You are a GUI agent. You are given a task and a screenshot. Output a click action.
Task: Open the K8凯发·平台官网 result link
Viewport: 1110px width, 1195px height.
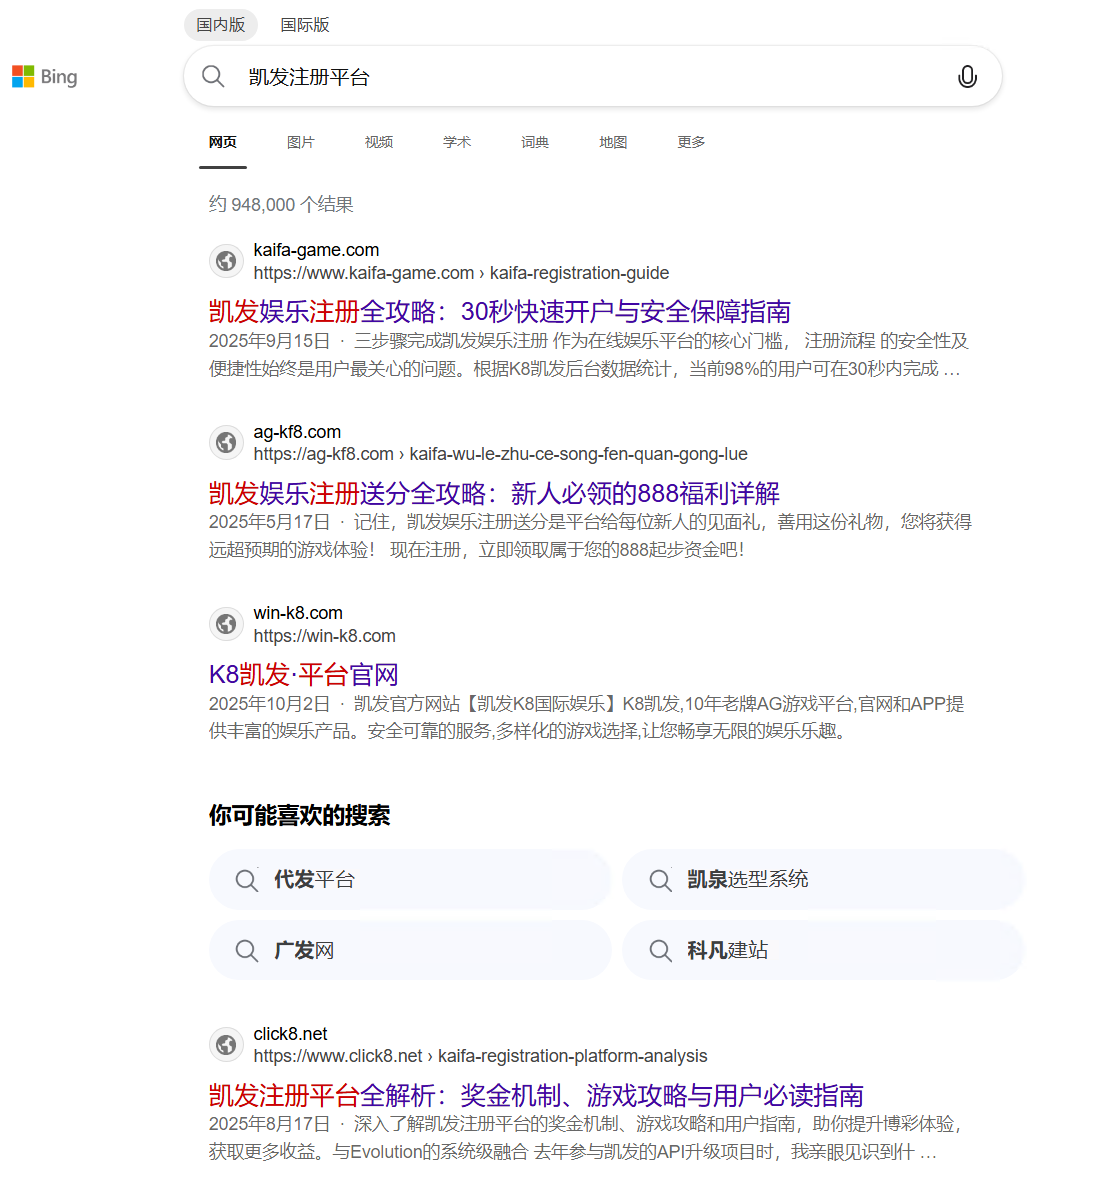pyautogui.click(x=303, y=674)
